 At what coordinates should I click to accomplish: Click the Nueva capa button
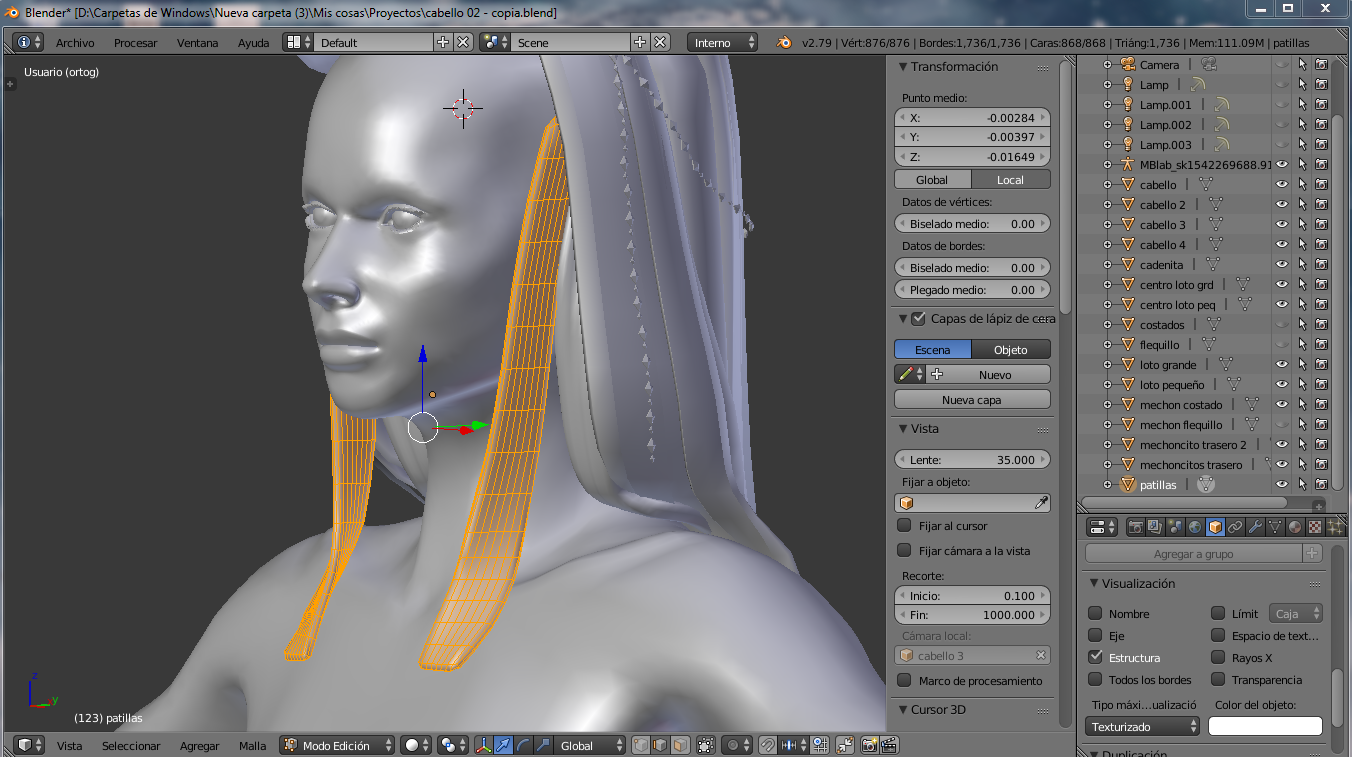tap(971, 400)
